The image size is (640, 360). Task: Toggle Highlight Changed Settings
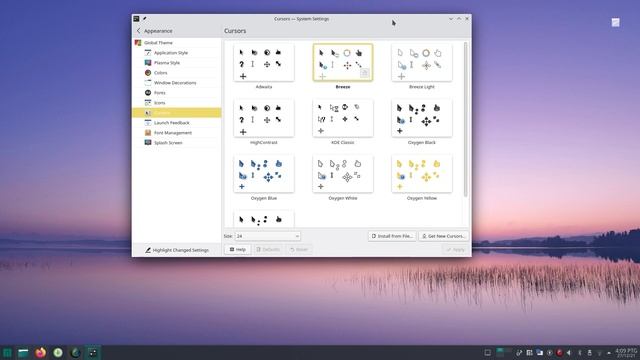coord(177,250)
